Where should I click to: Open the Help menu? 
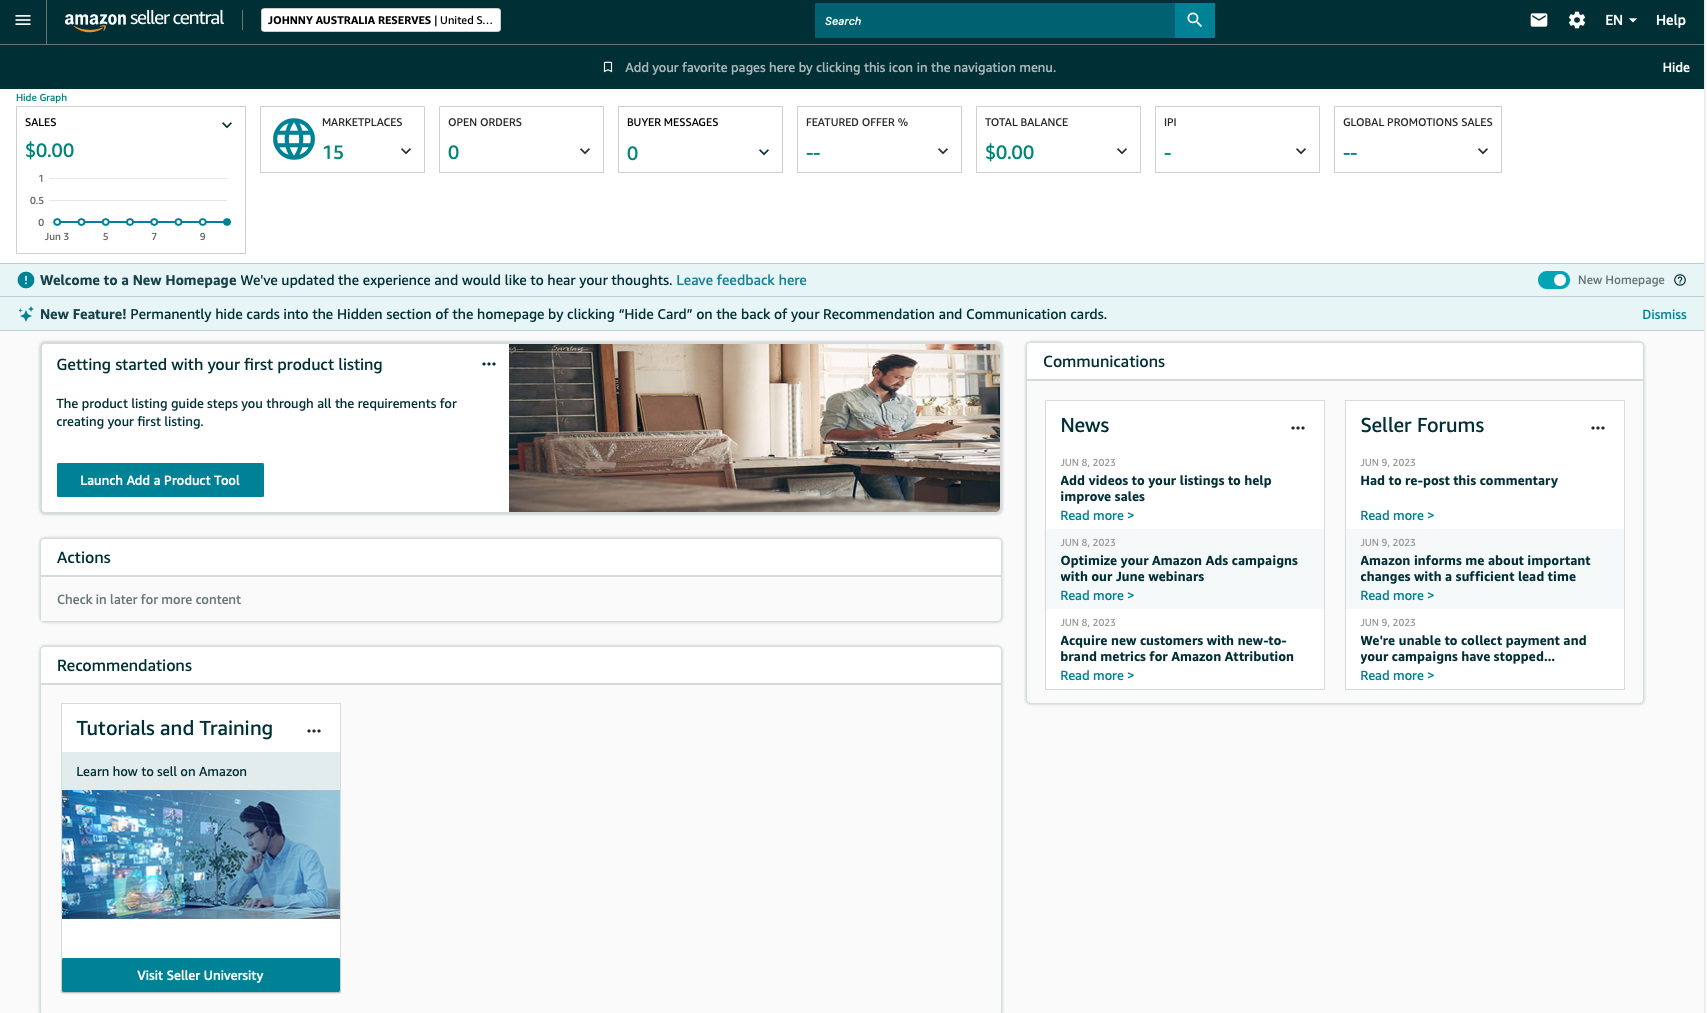tap(1670, 20)
